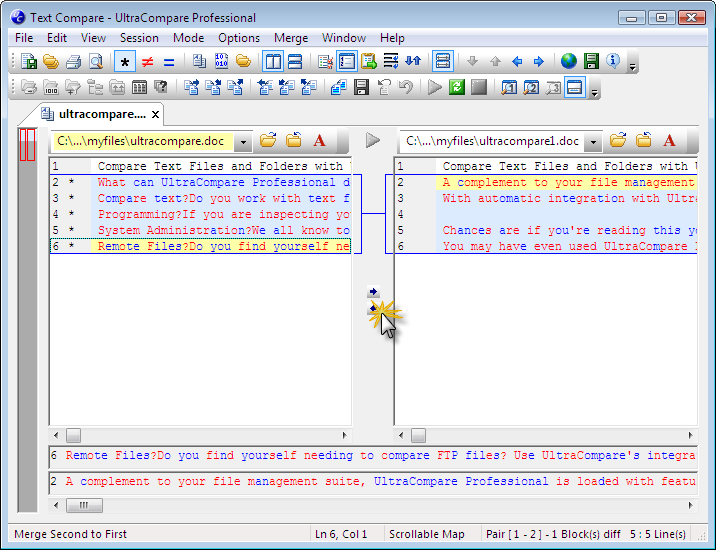Click the green refresh recompare icon

click(457, 87)
